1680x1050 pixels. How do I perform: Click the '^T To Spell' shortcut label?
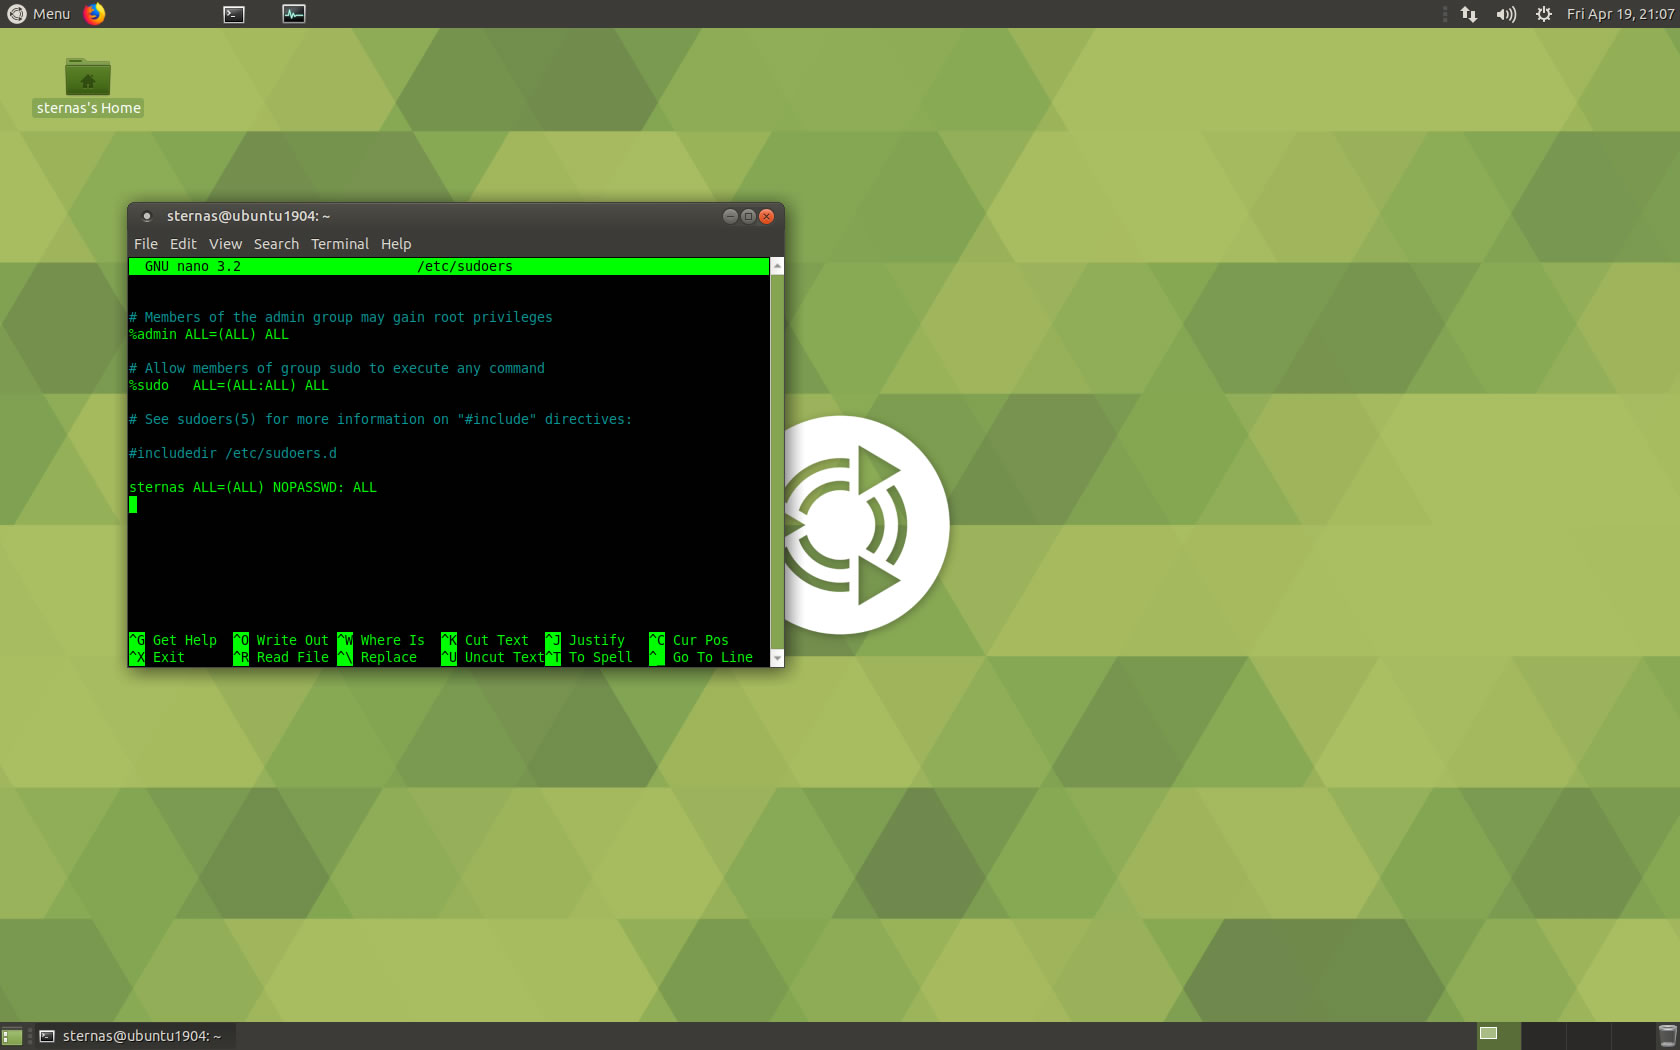point(589,658)
